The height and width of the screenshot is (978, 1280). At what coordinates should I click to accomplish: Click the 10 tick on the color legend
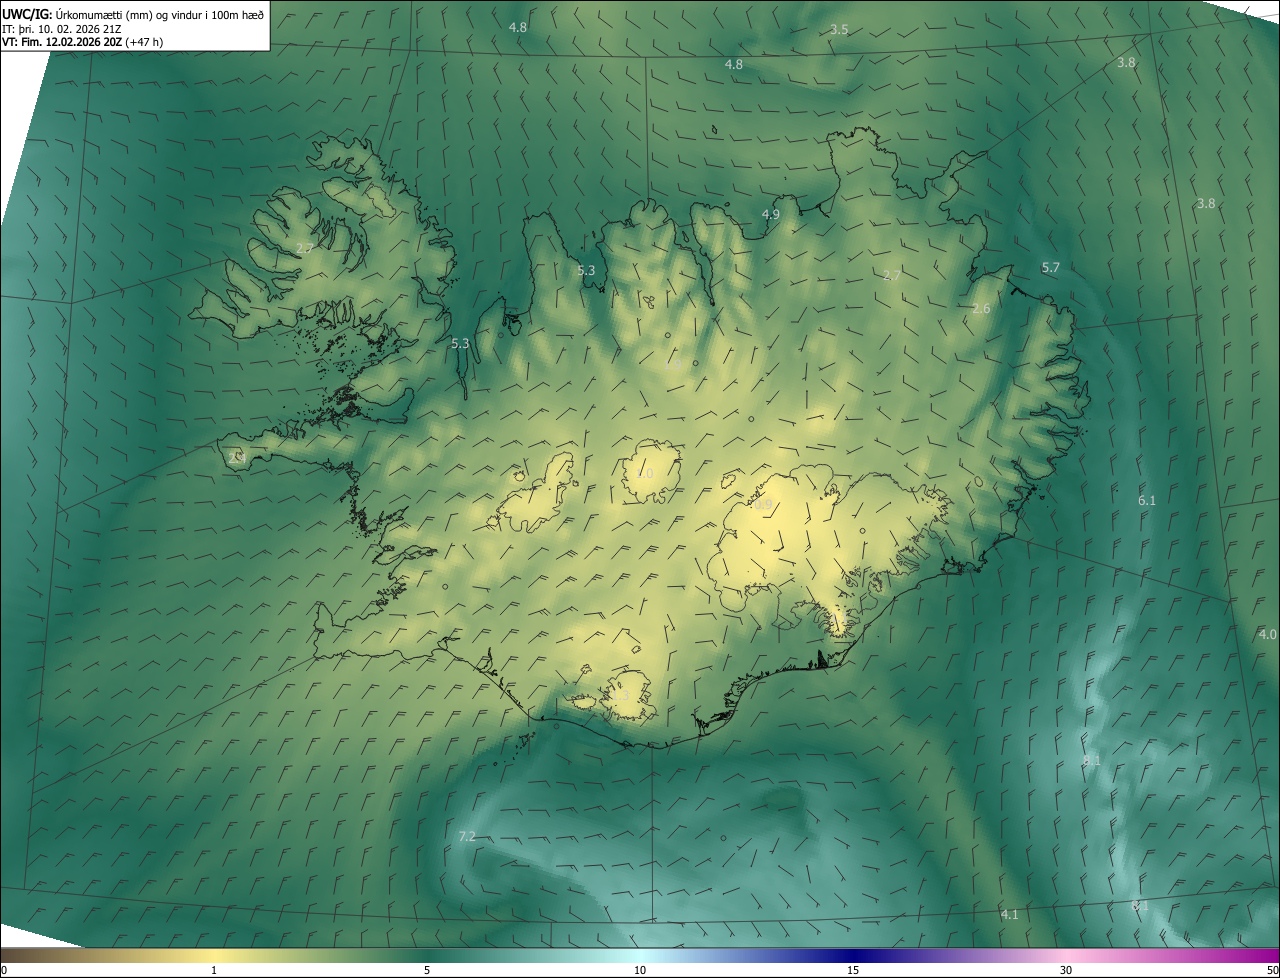640,970
